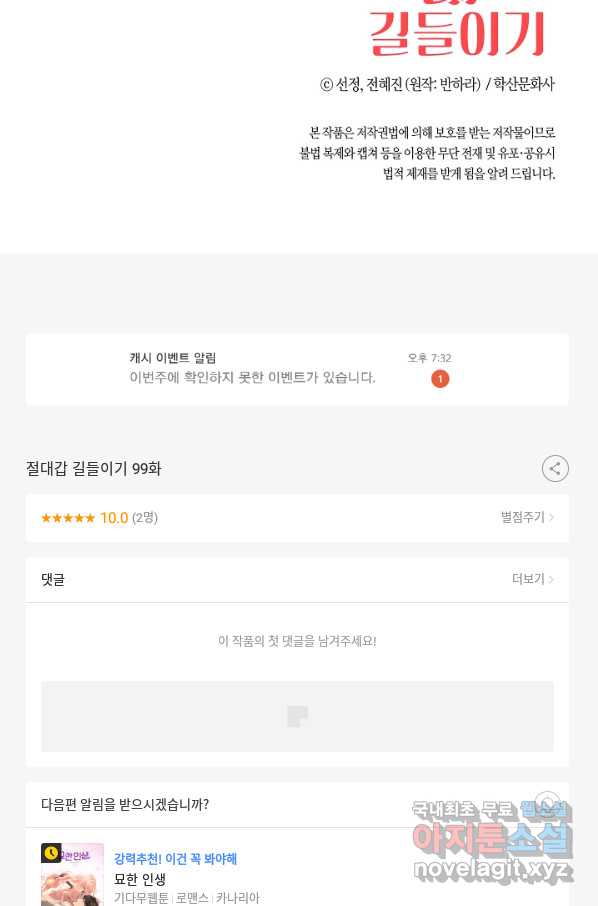Tap the clock icon on 묘한 인생 thumbnail

coord(51,853)
